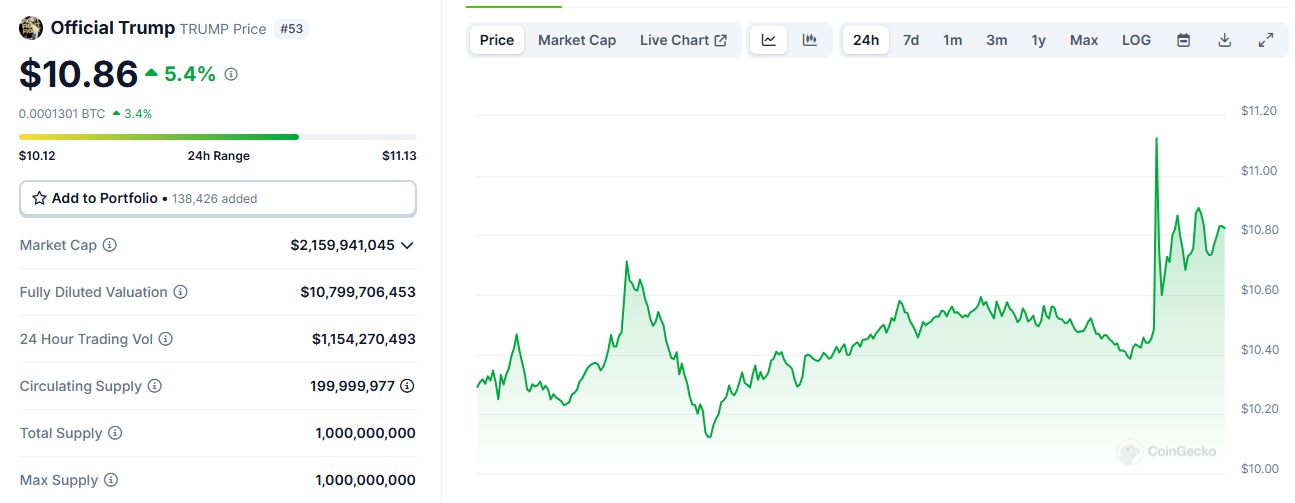Screen dimensions: 1295x503
Task: Click the info icon next to Circulating Supply label
Action: (x=155, y=386)
